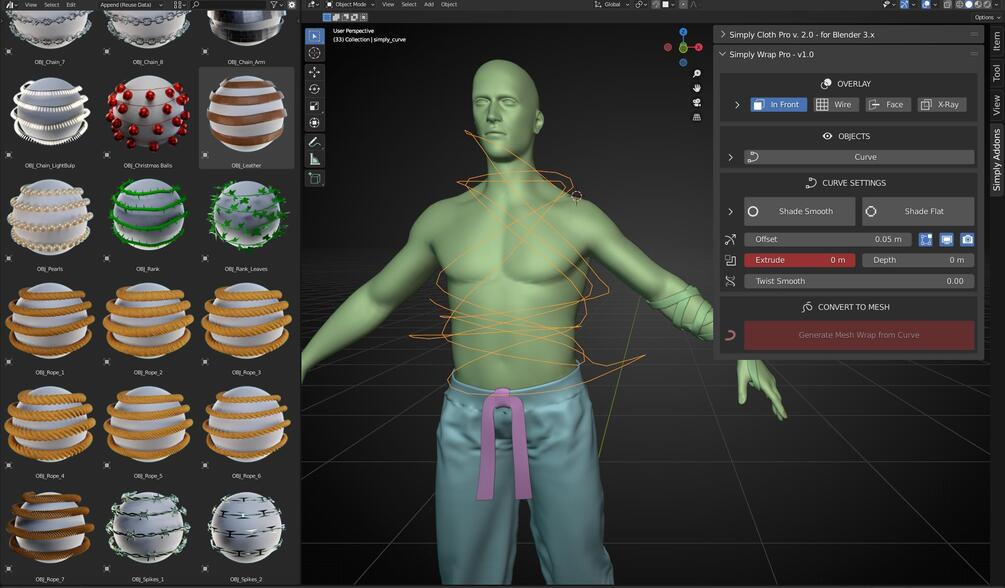Toggle the Wire overlay option

(836, 105)
